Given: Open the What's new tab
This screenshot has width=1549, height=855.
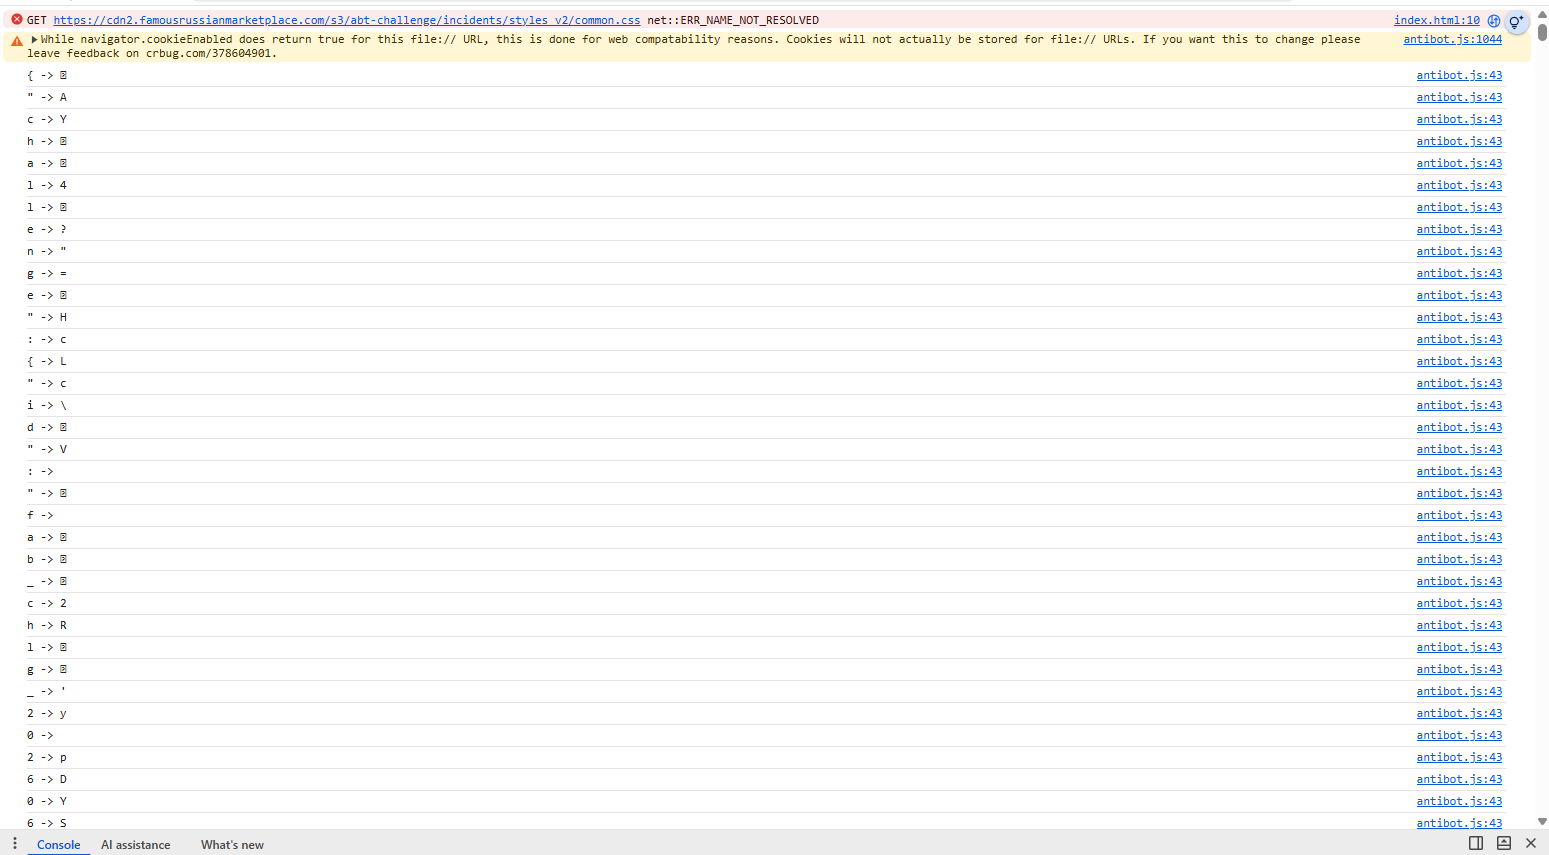Looking at the screenshot, I should (x=232, y=845).
